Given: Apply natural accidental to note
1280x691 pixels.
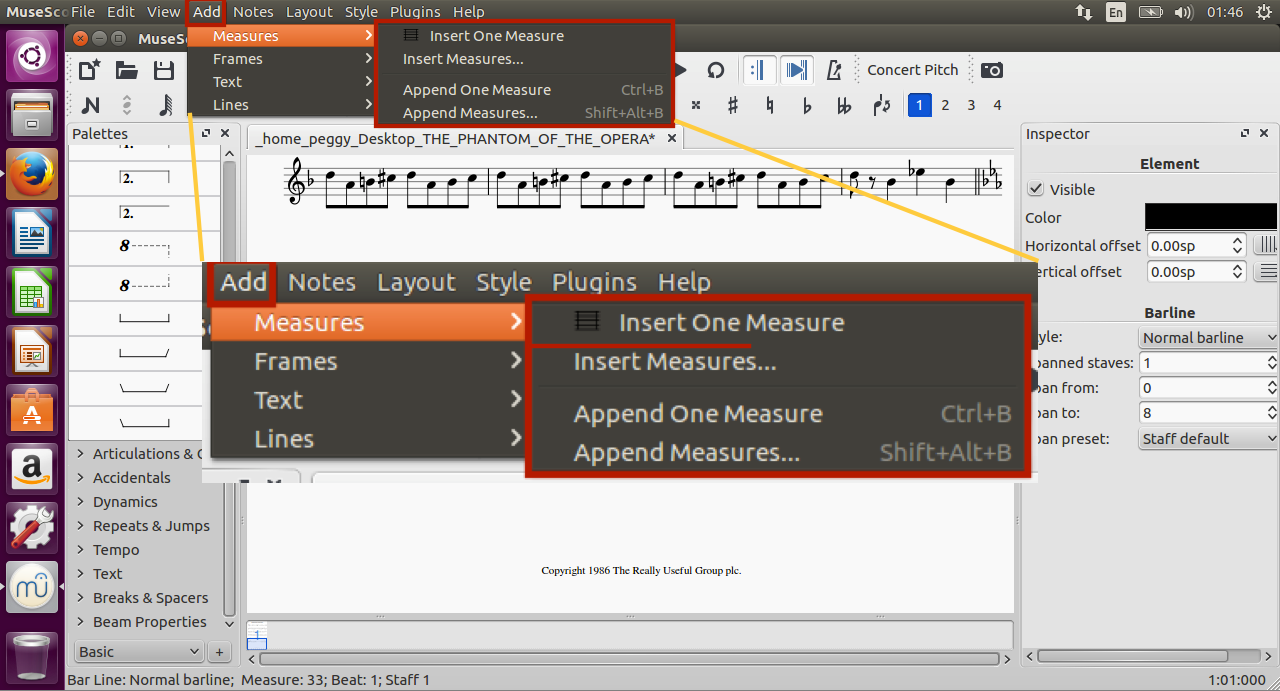Looking at the screenshot, I should pyautogui.click(x=770, y=105).
